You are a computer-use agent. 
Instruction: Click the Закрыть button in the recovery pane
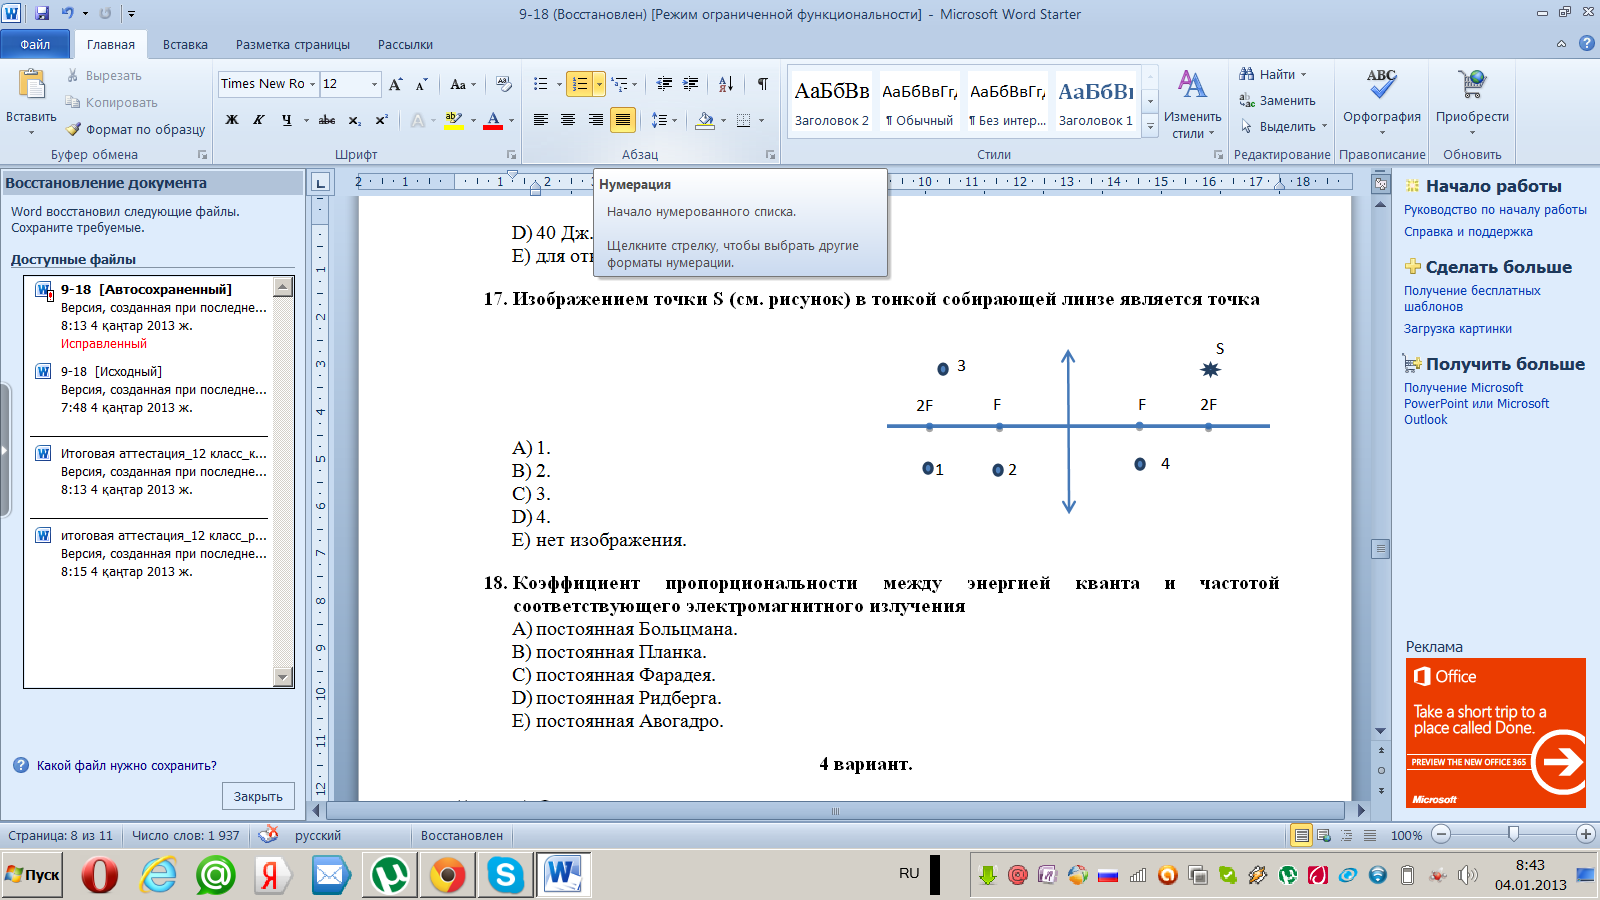[258, 796]
